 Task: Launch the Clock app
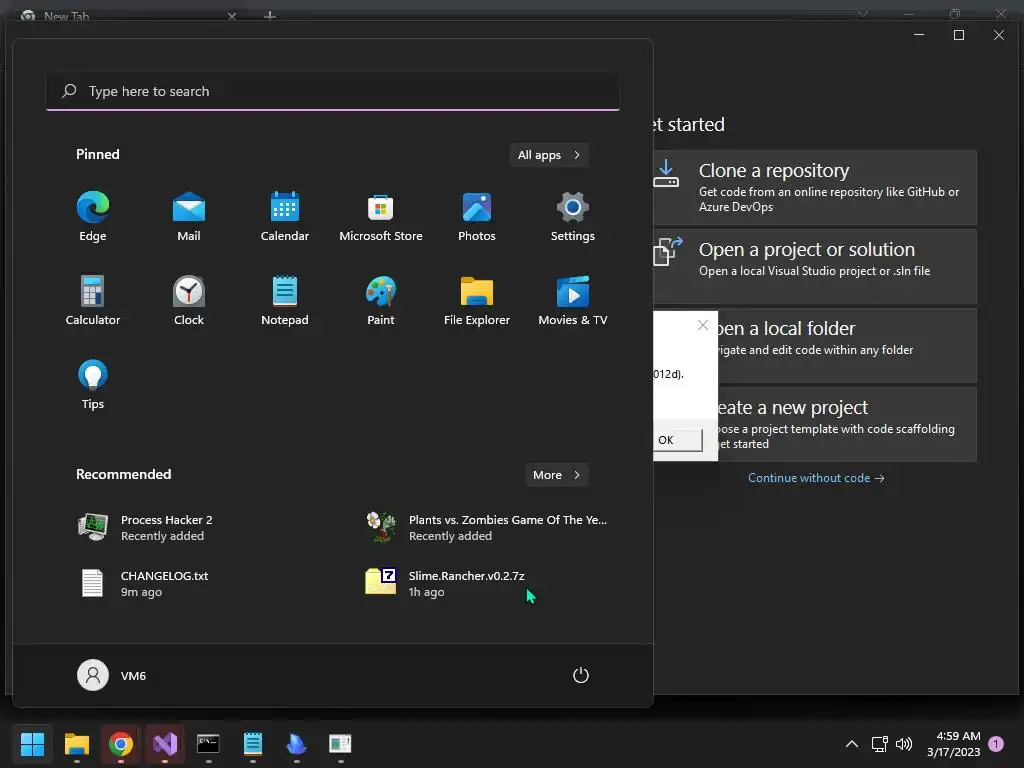189,301
